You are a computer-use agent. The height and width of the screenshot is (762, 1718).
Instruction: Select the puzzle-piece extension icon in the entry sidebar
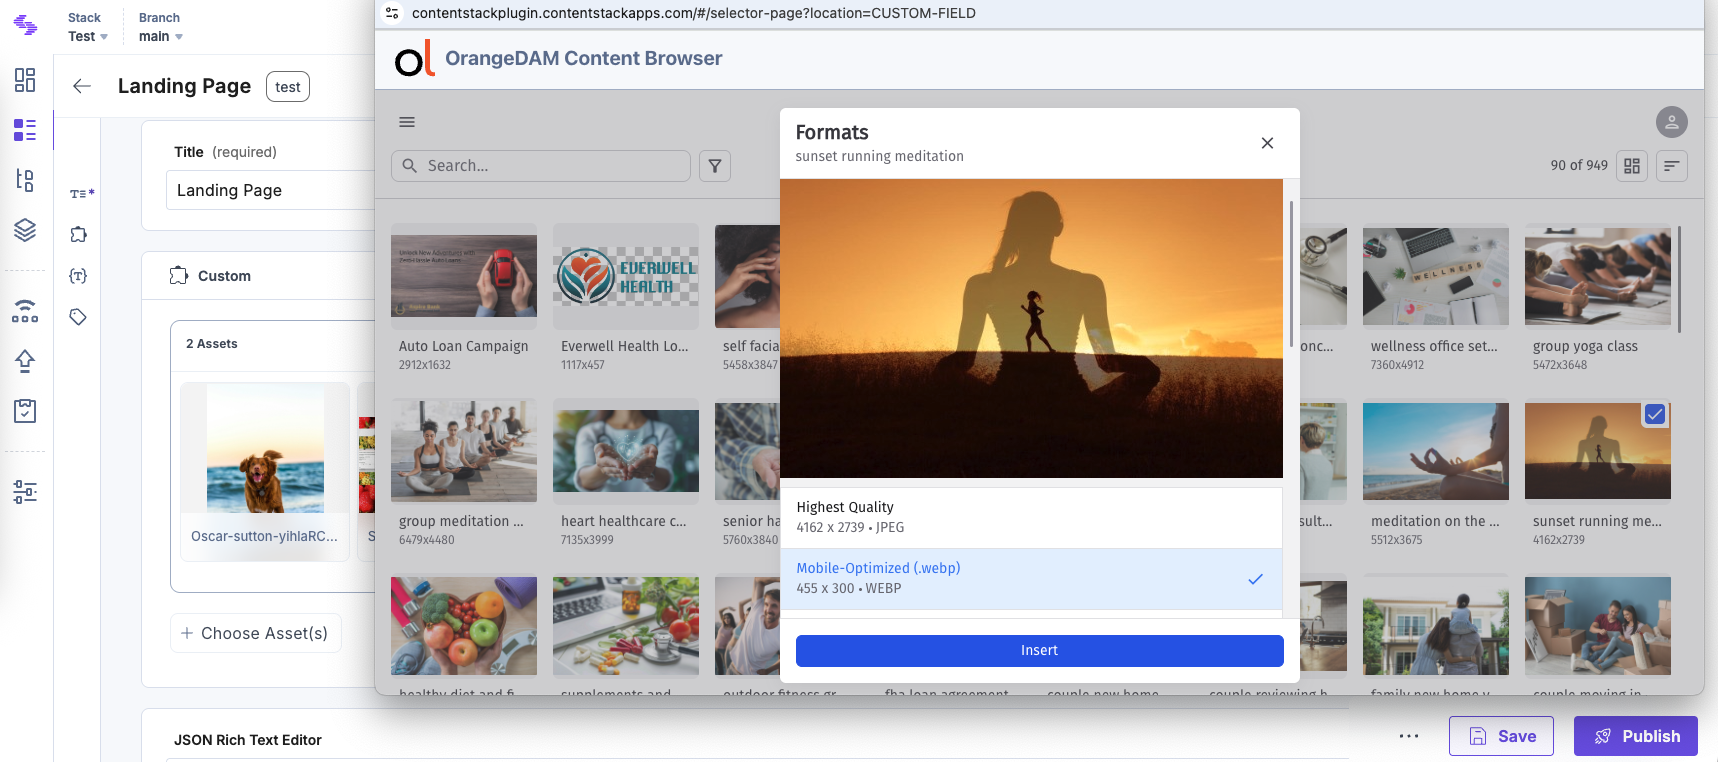78,234
